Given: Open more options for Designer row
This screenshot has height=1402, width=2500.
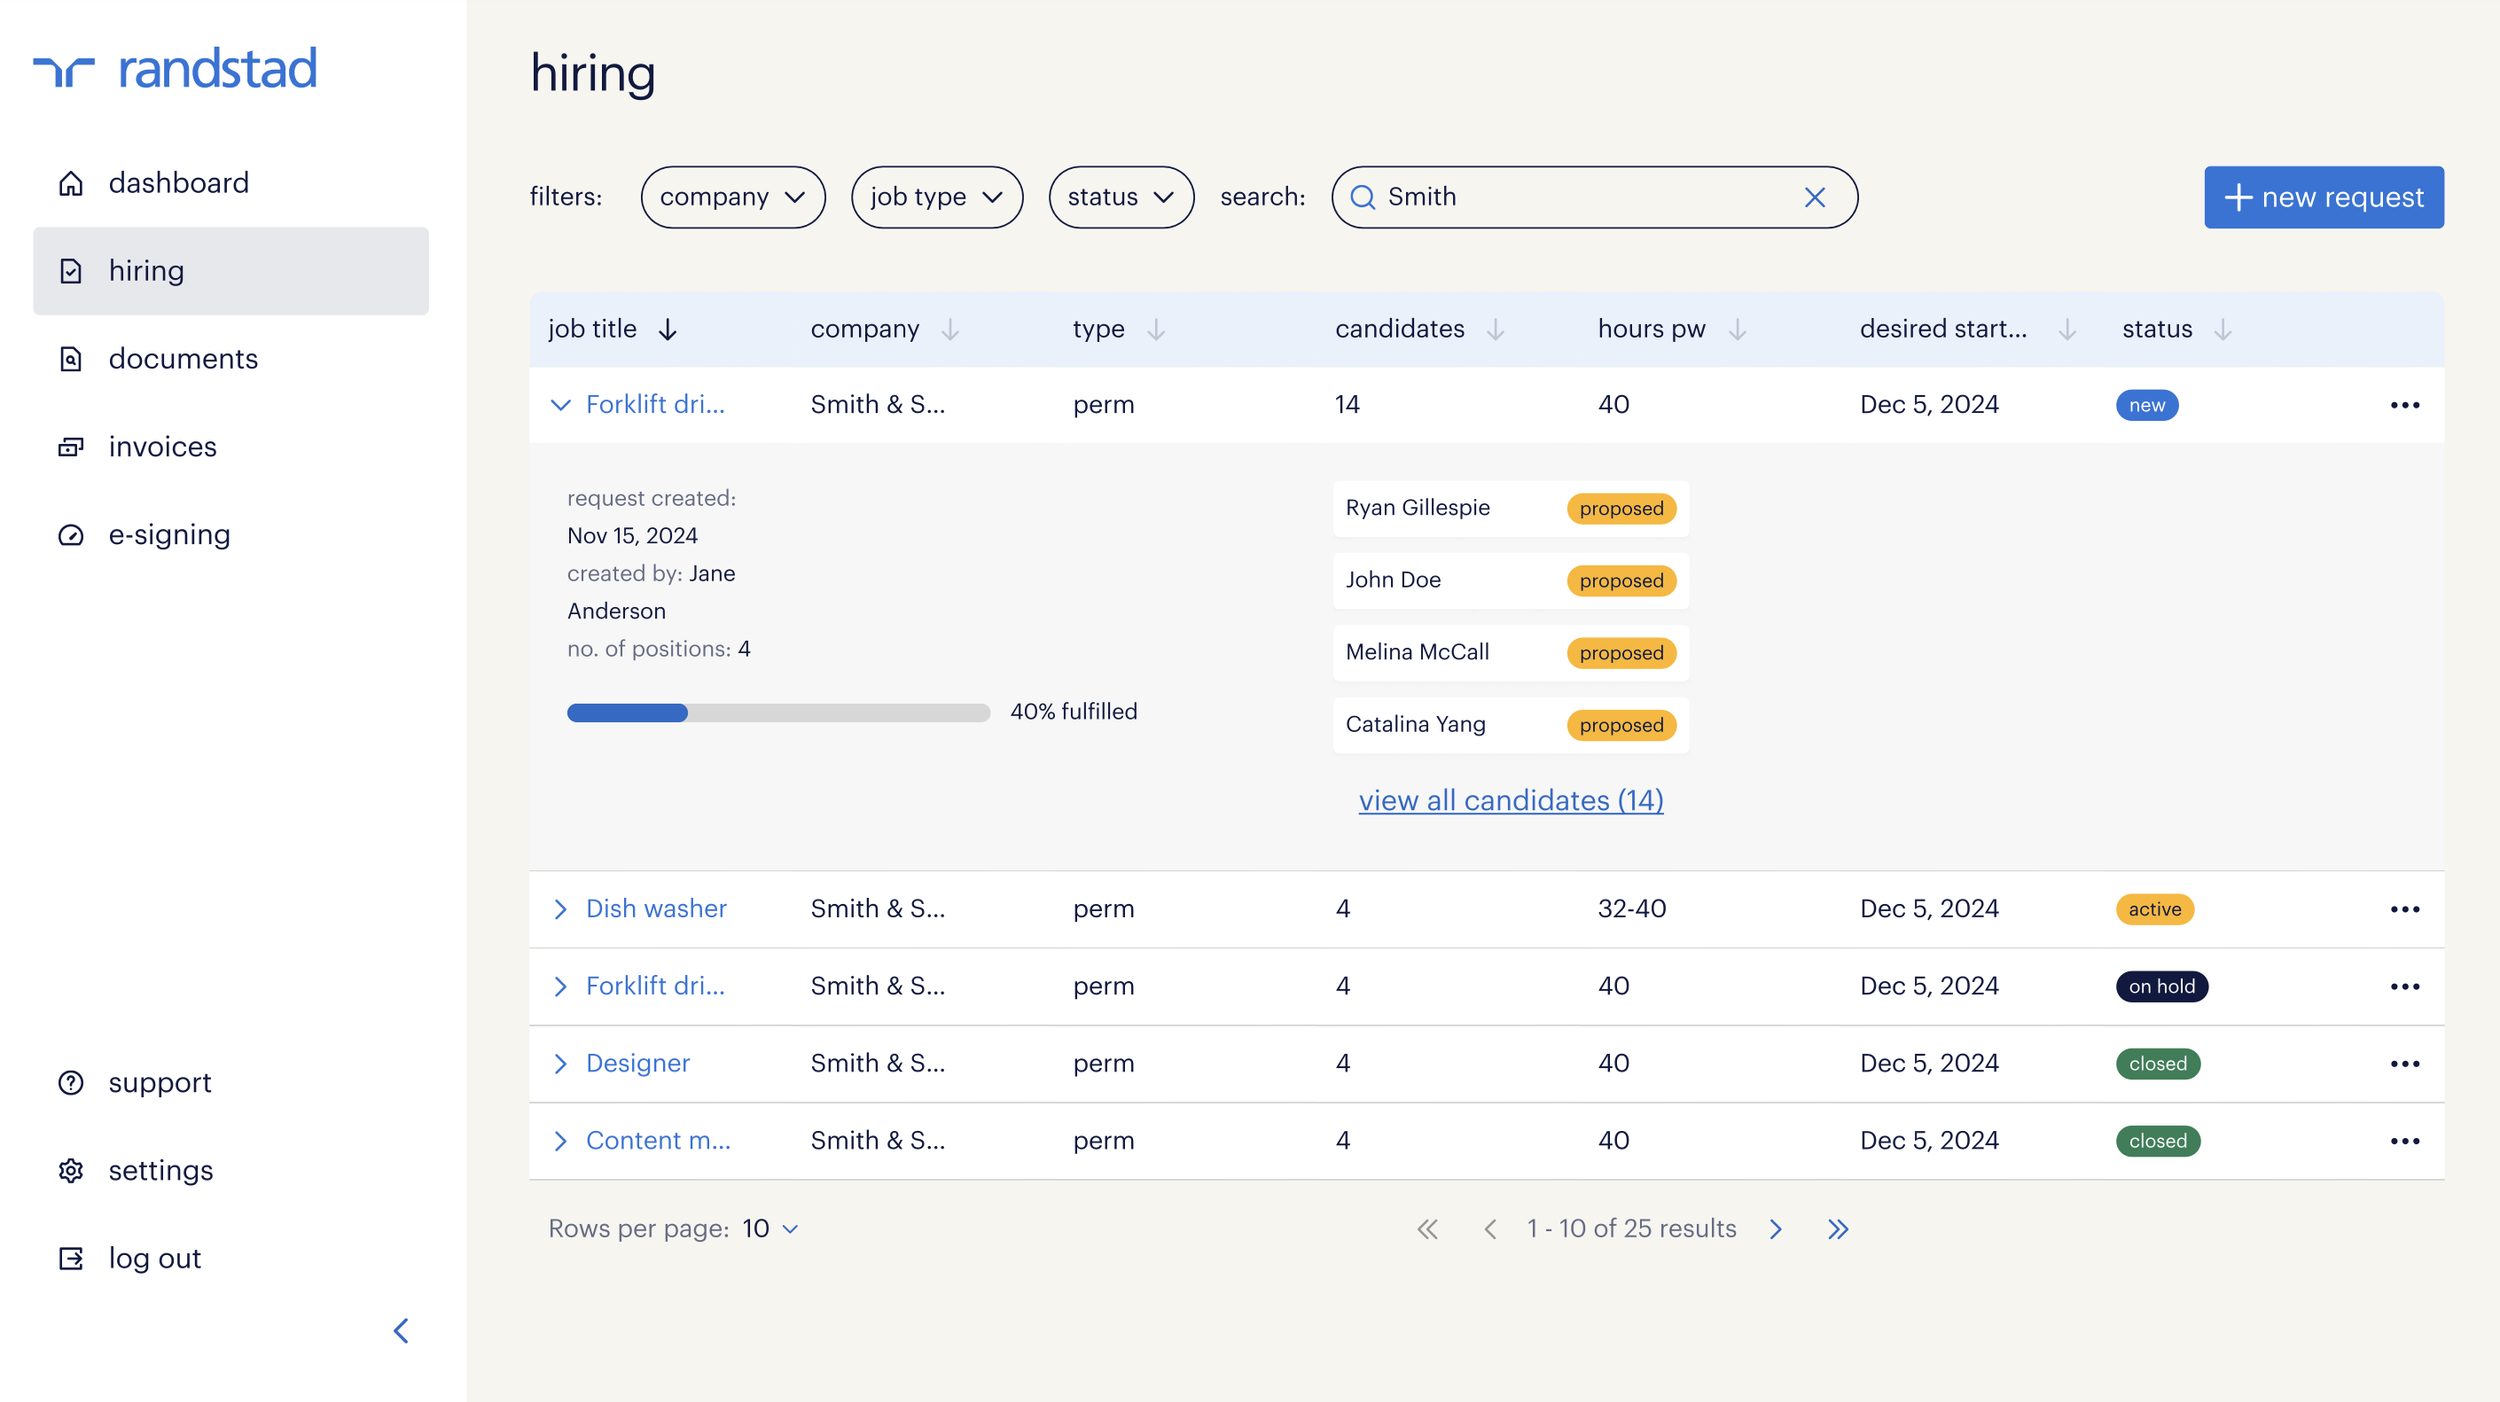Looking at the screenshot, I should tap(2404, 1063).
